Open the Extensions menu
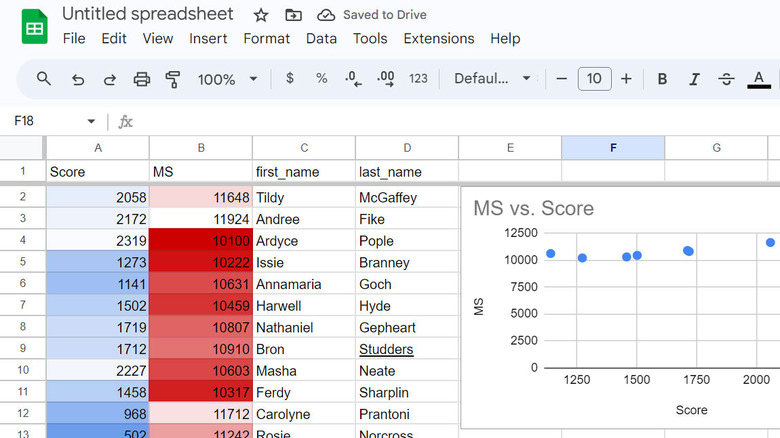This screenshot has height=438, width=780. pyautogui.click(x=439, y=39)
